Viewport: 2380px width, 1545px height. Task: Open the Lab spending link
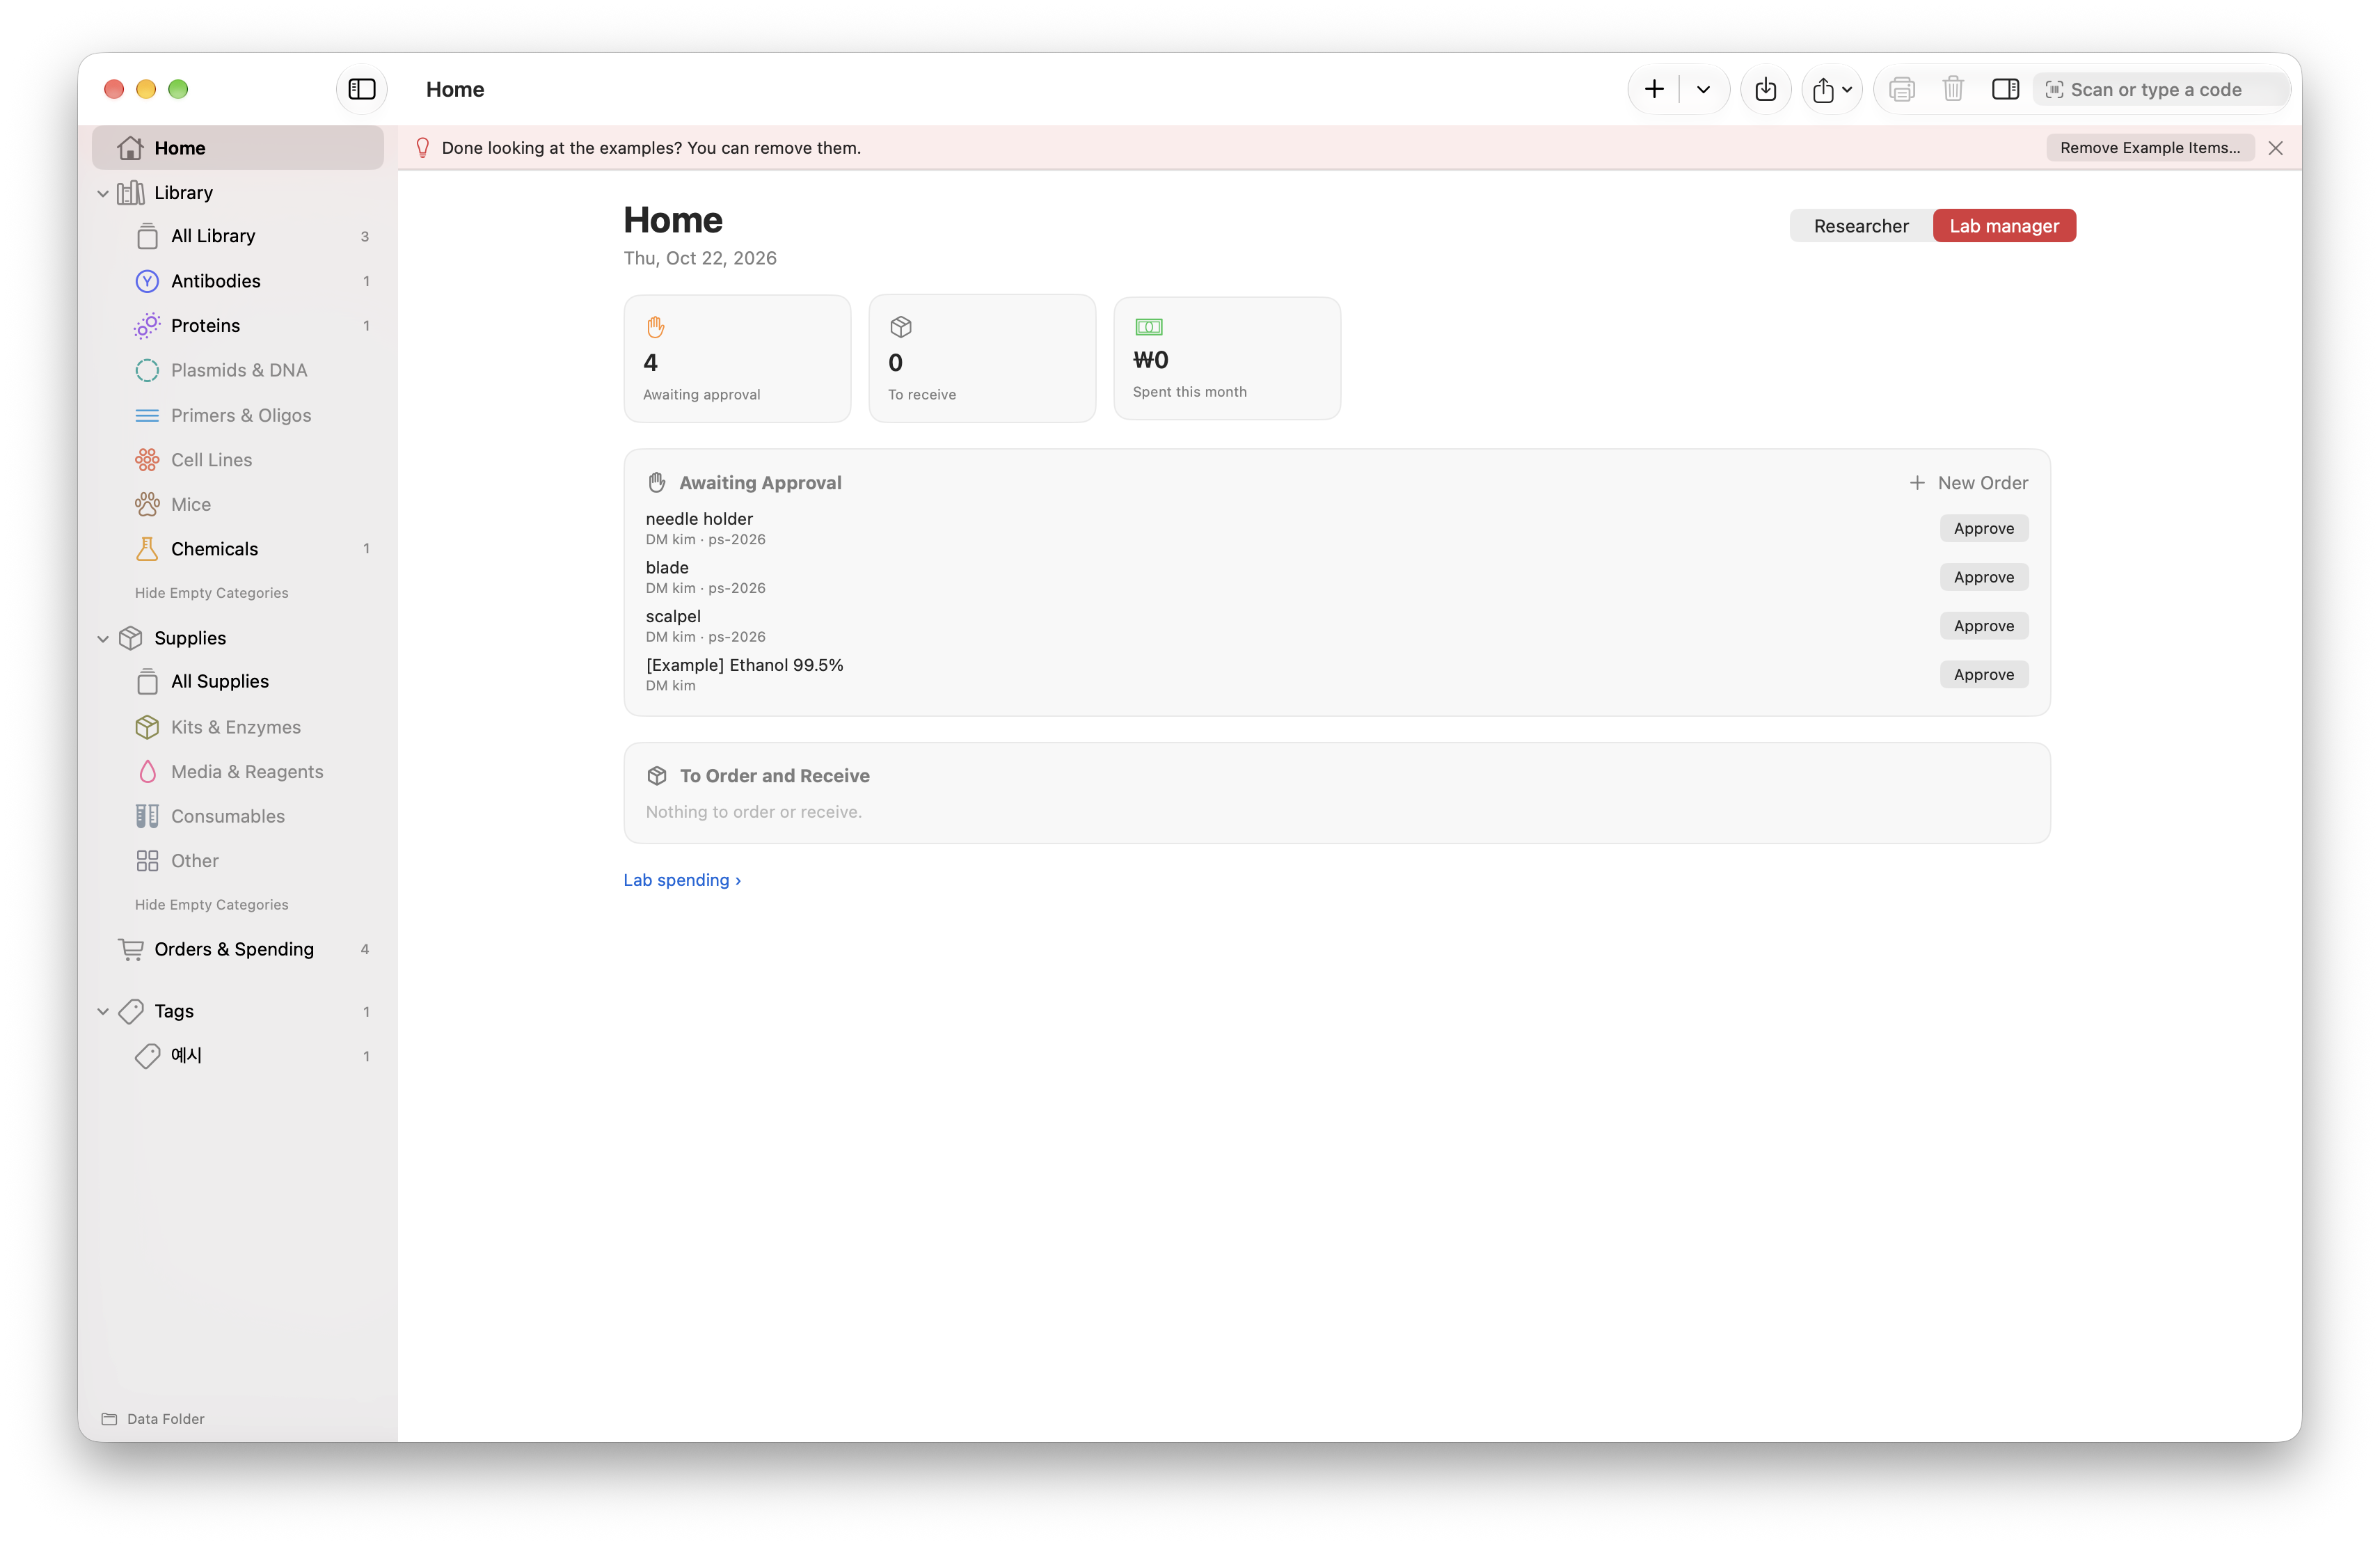coord(682,880)
